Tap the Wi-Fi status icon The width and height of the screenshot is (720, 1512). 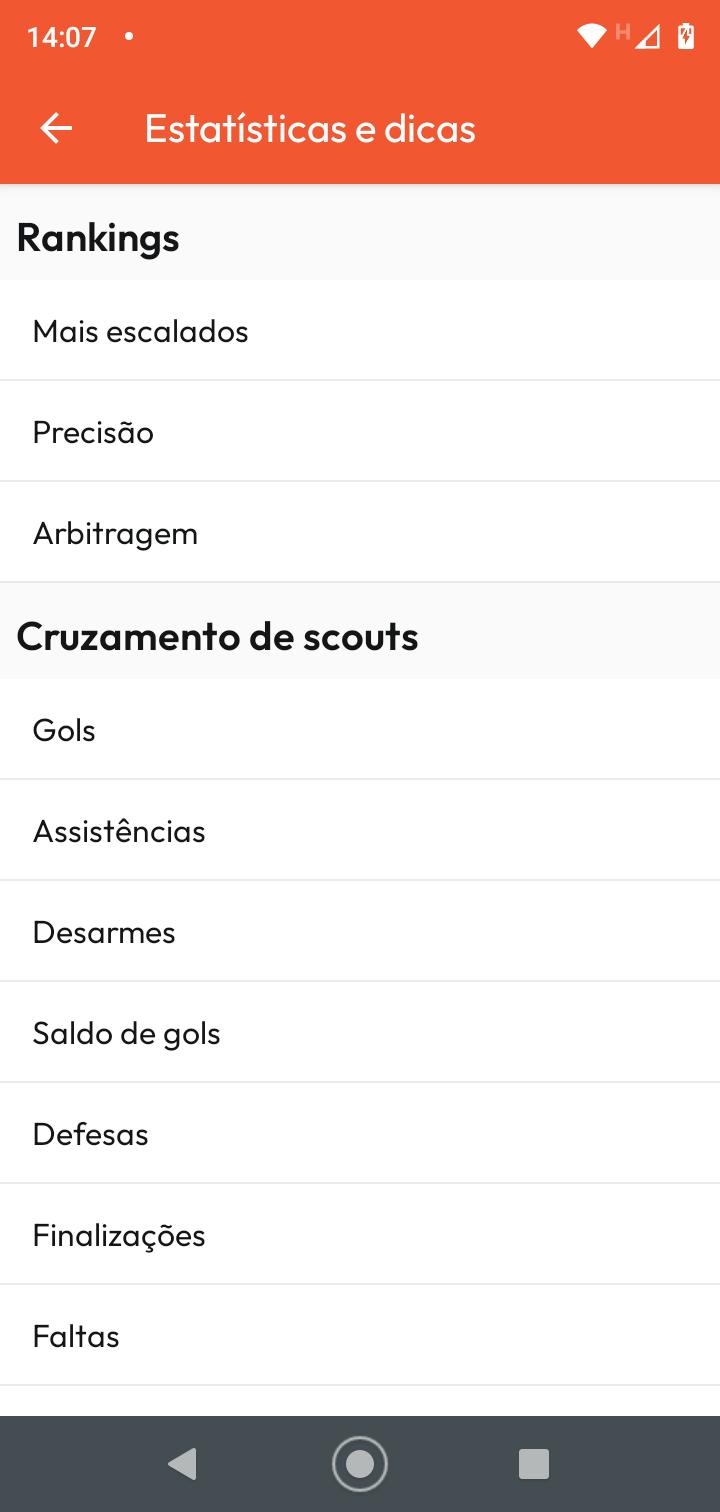[x=591, y=37]
